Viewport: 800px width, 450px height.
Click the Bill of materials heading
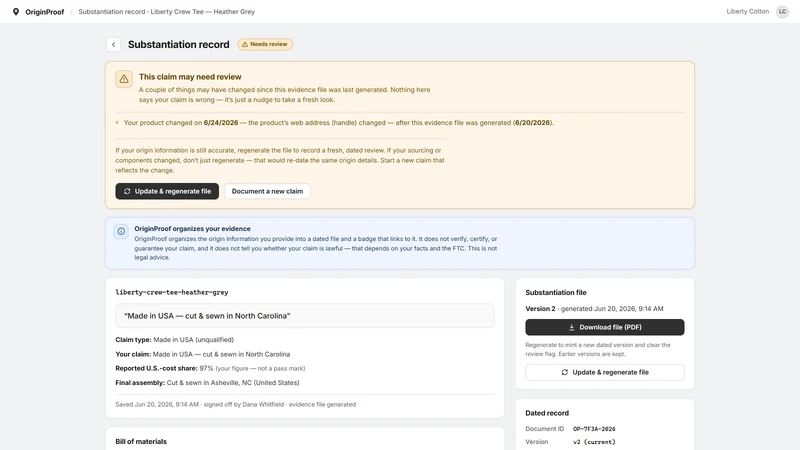pyautogui.click(x=141, y=441)
